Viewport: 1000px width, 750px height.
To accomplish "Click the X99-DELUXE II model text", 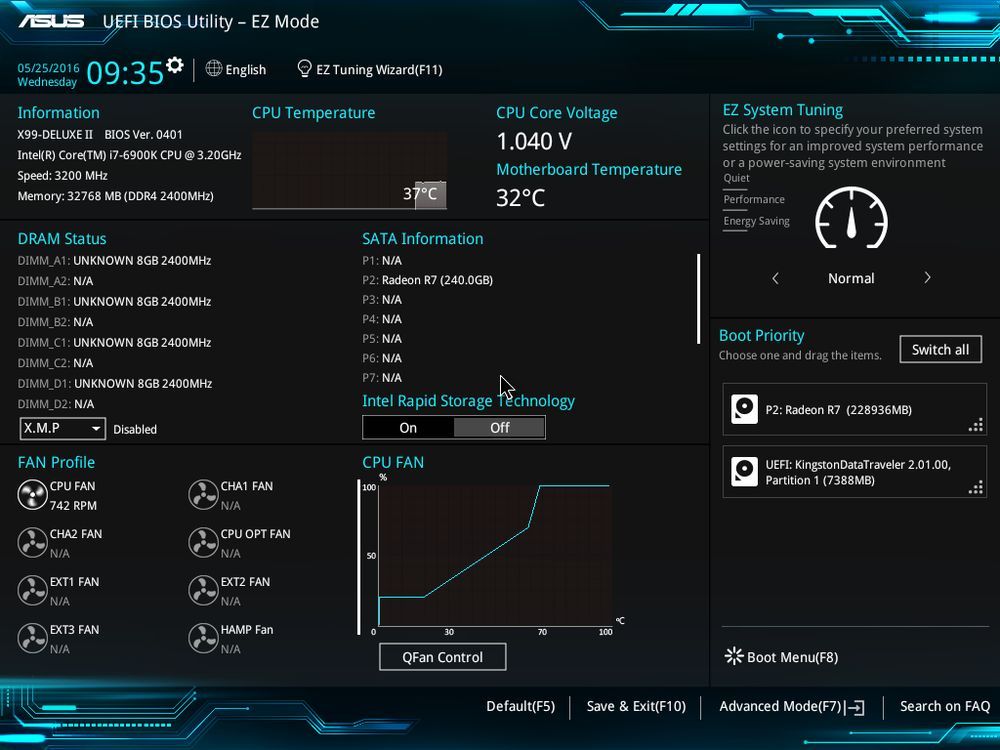I will pyautogui.click(x=55, y=135).
